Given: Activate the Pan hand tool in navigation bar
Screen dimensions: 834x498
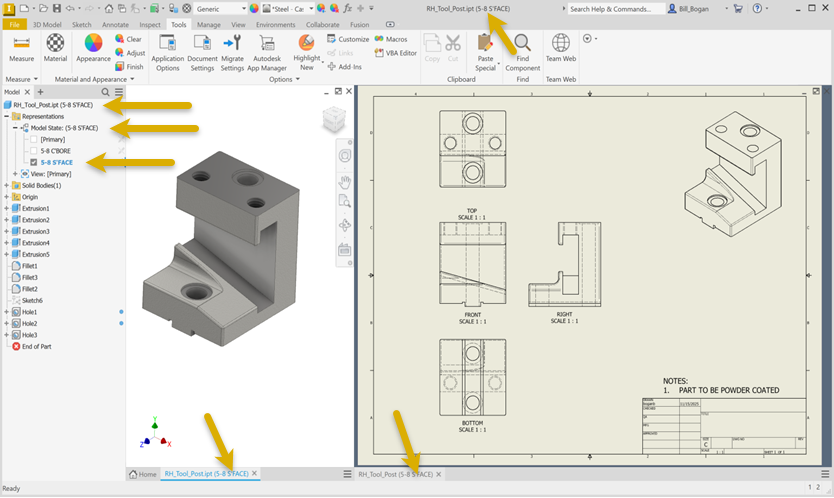Looking at the screenshot, I should pos(345,182).
